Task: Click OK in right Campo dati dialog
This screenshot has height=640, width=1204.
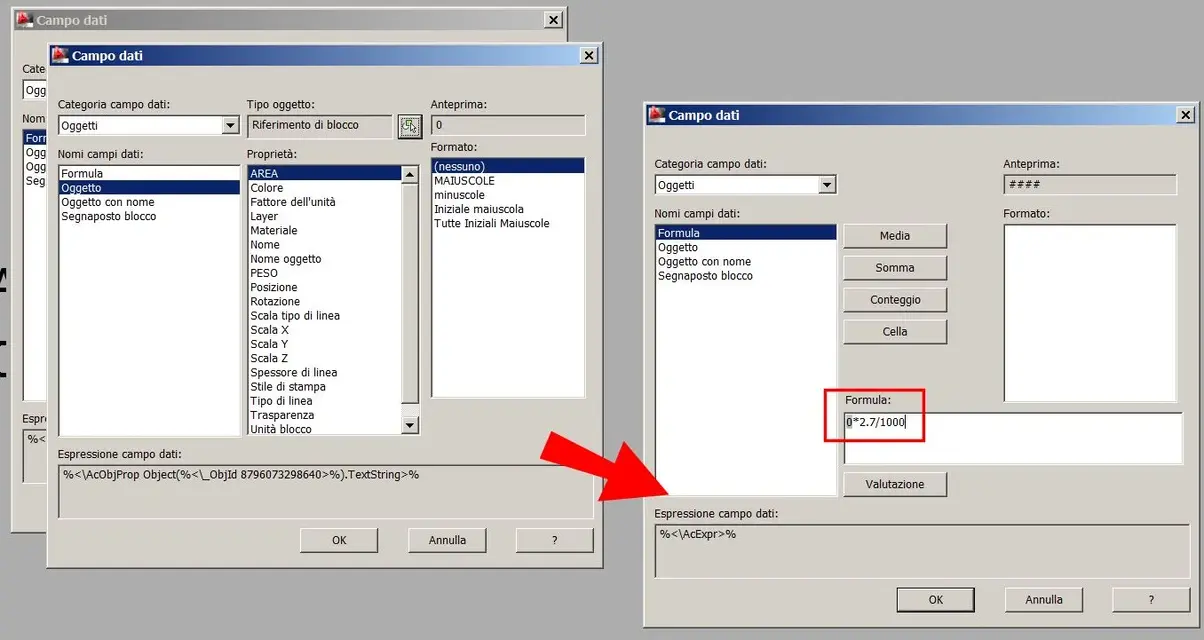Action: click(x=936, y=600)
